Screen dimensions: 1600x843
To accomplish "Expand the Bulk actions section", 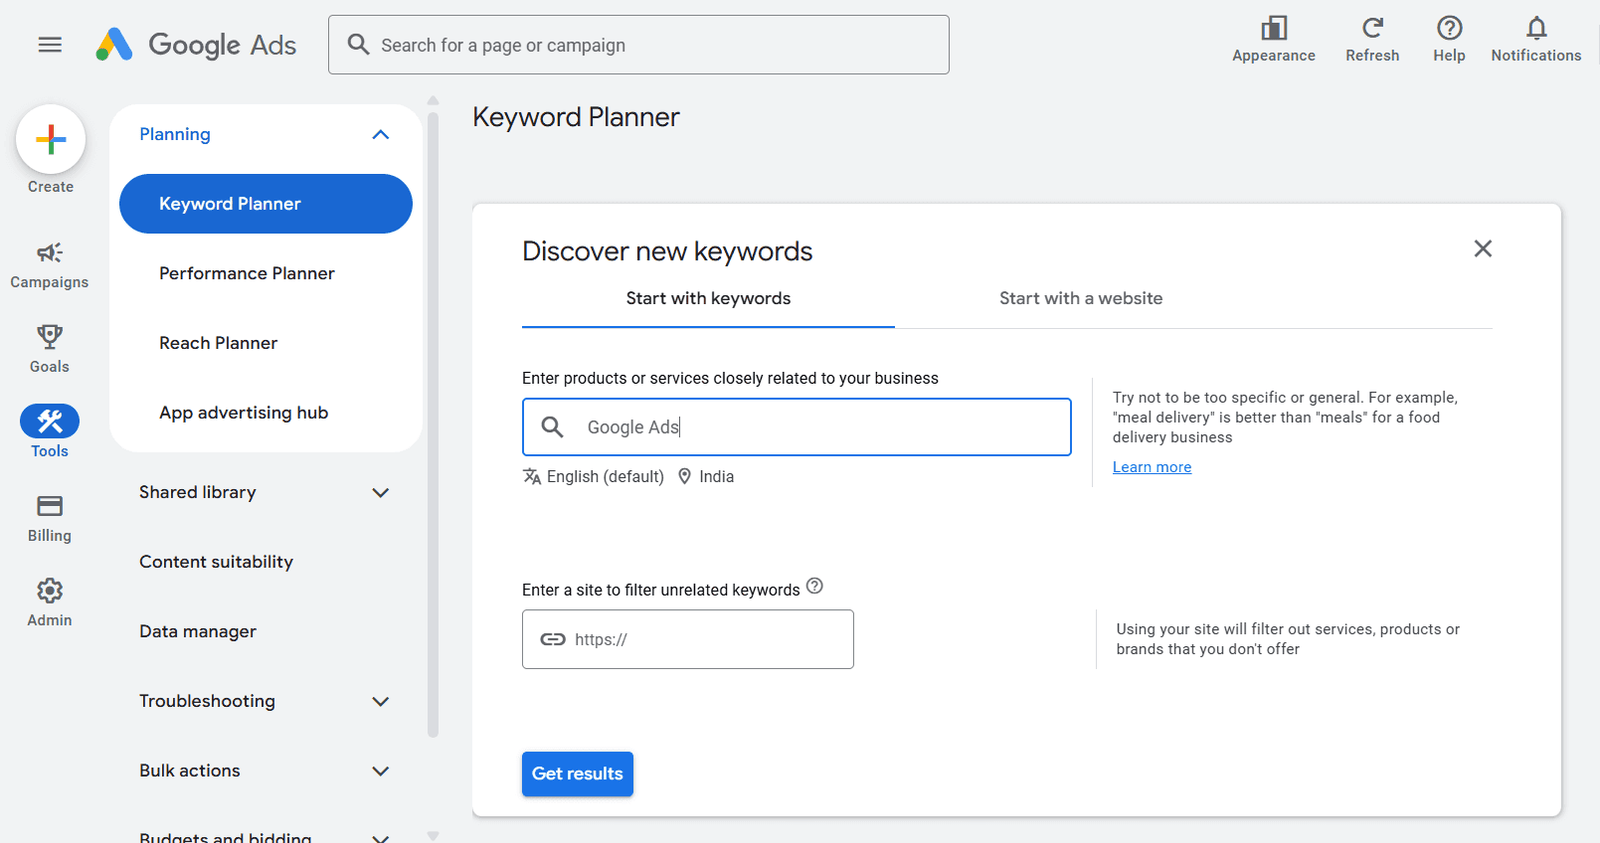I will [x=380, y=771].
